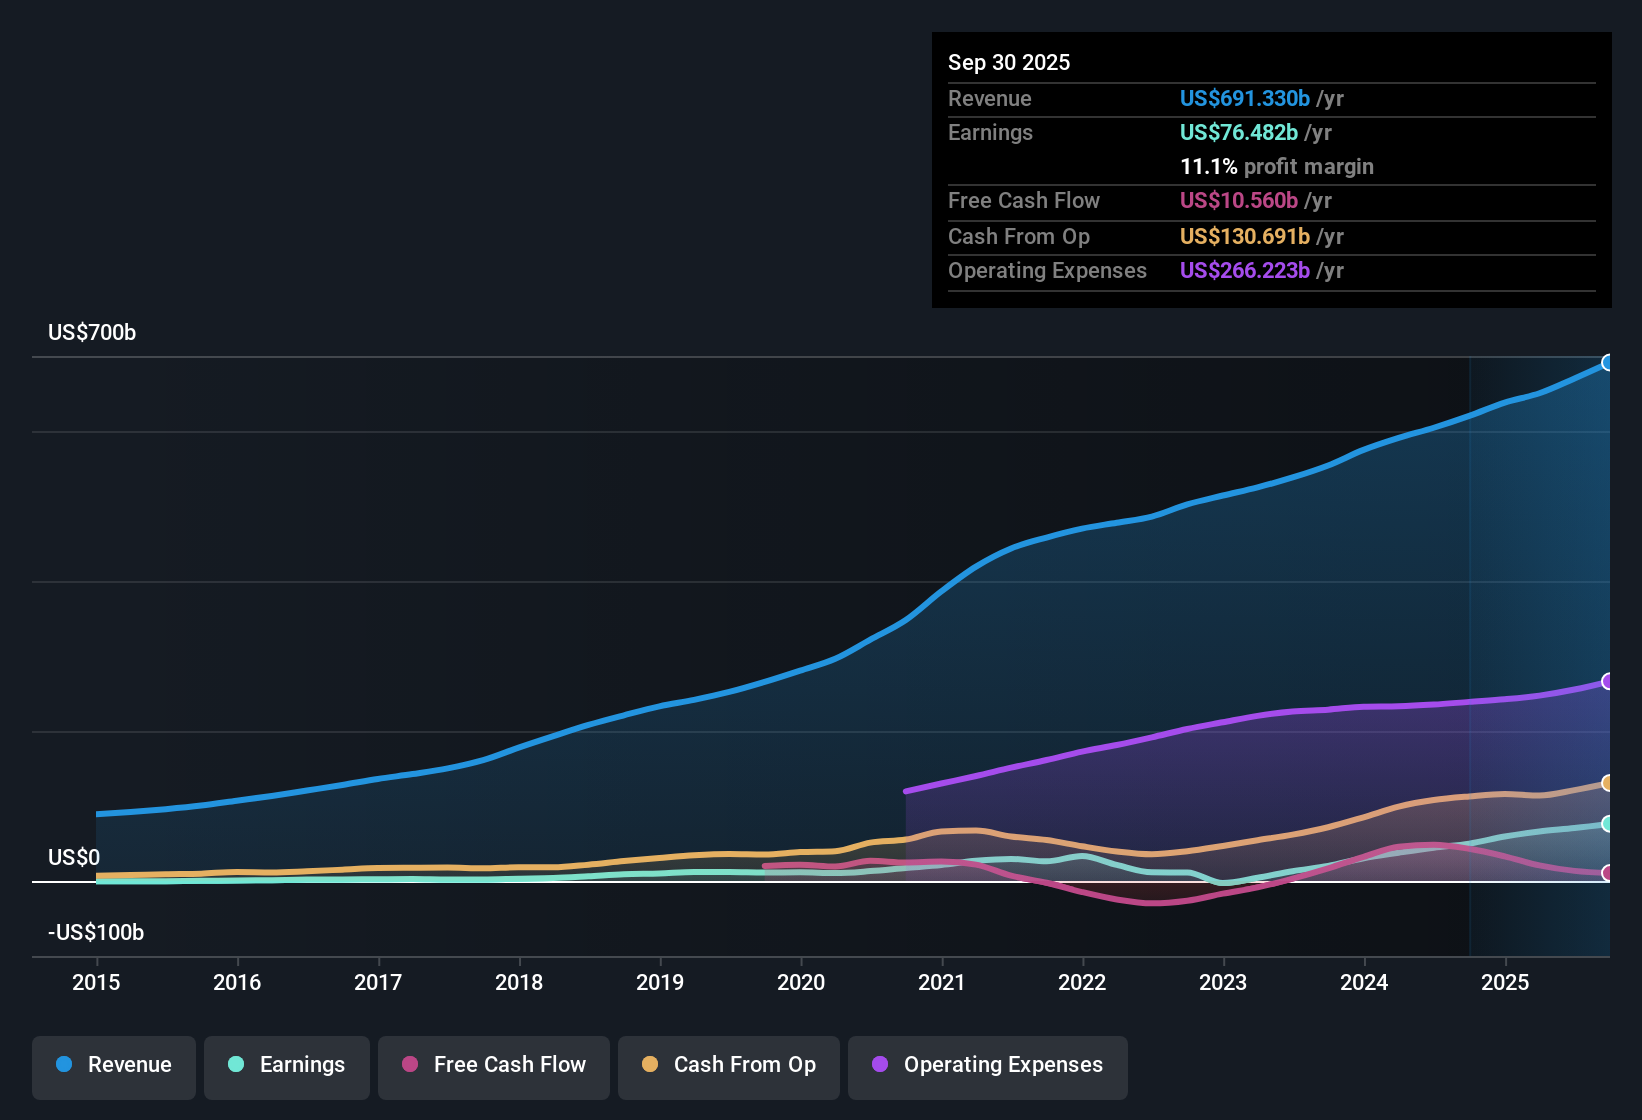1642x1120 pixels.
Task: Expand the Cash From Op legend chip
Action: pos(728,1065)
